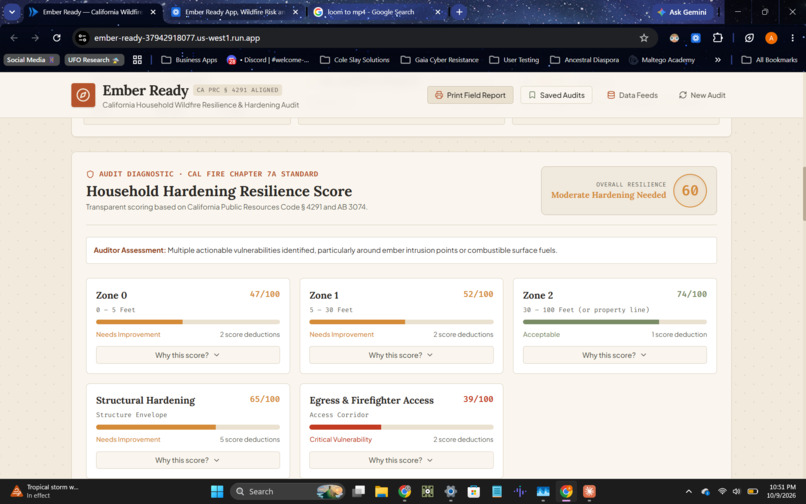This screenshot has width=806, height=504.
Task: Open the tab search dropdown arrow
Action: point(12,12)
